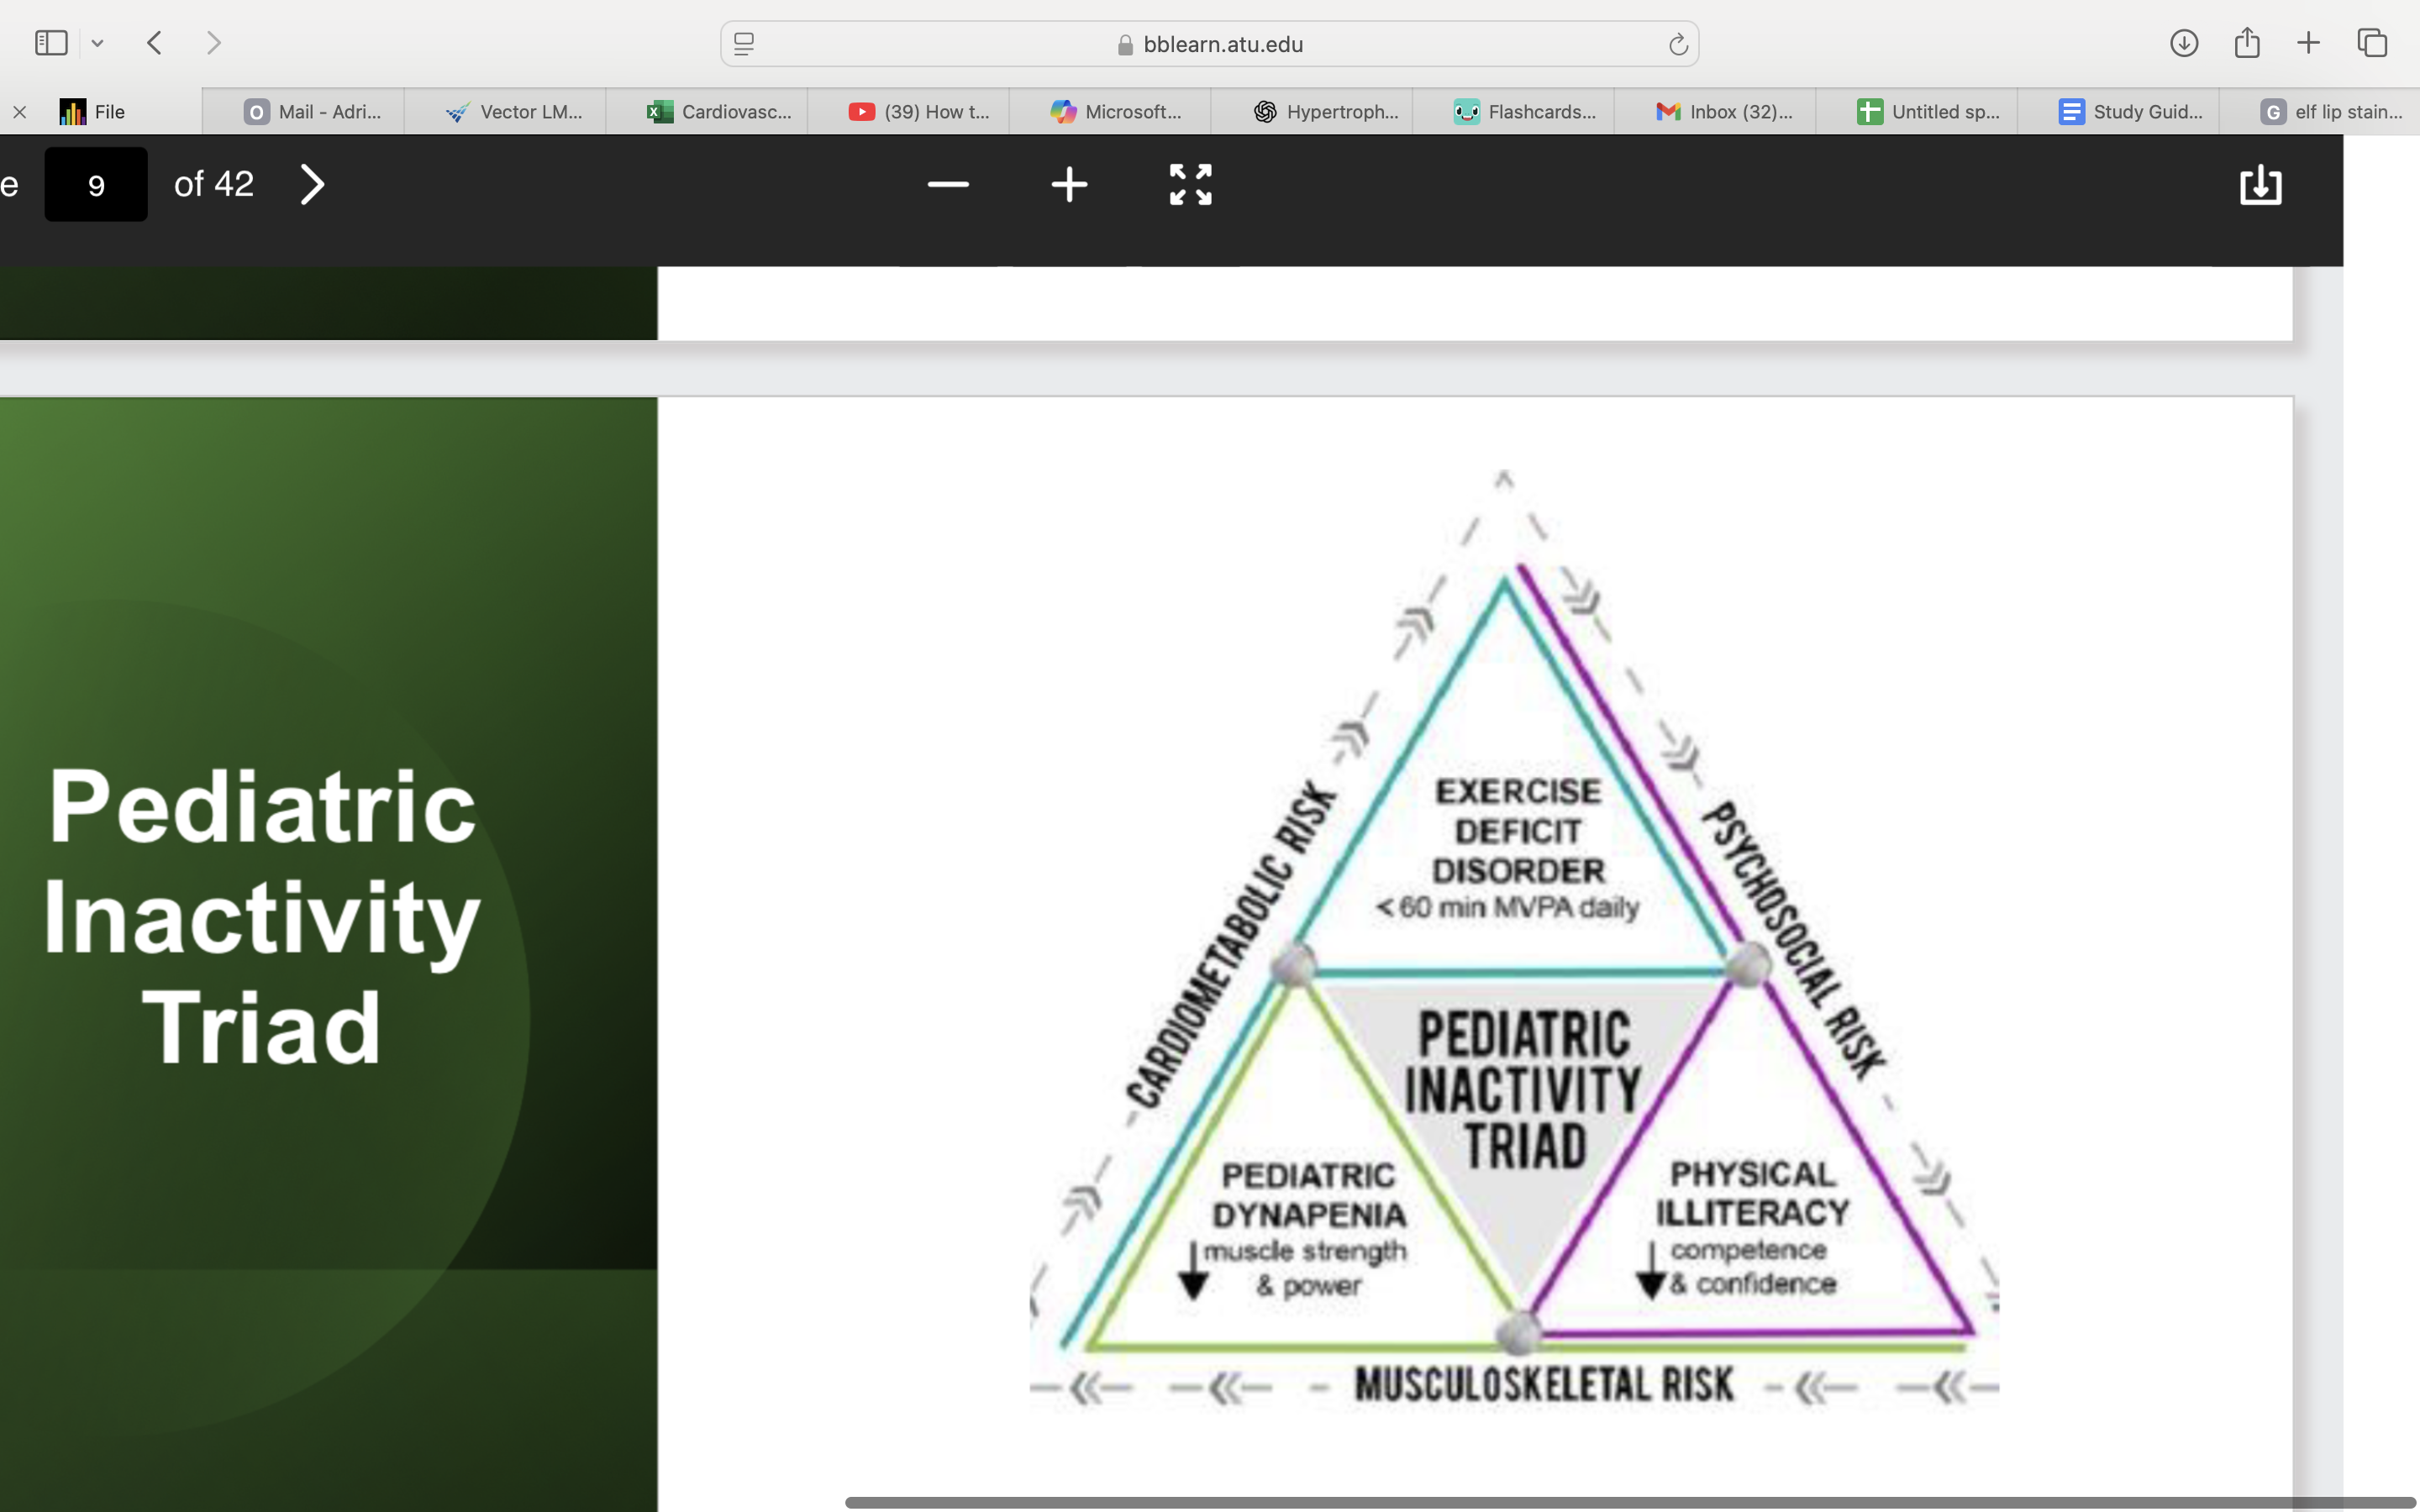Screen dimensions: 2420x1512
Task: Open the Share menu
Action: click(x=2246, y=43)
